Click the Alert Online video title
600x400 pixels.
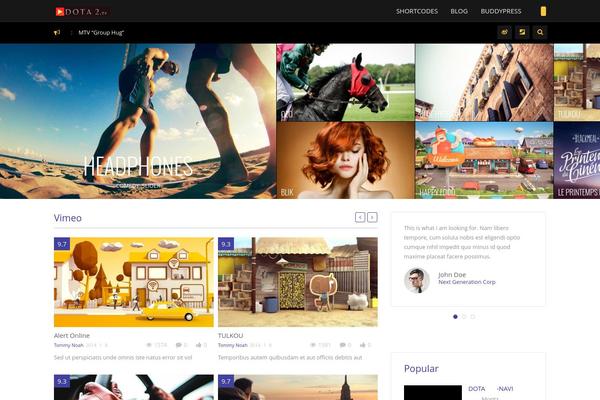(x=72, y=335)
